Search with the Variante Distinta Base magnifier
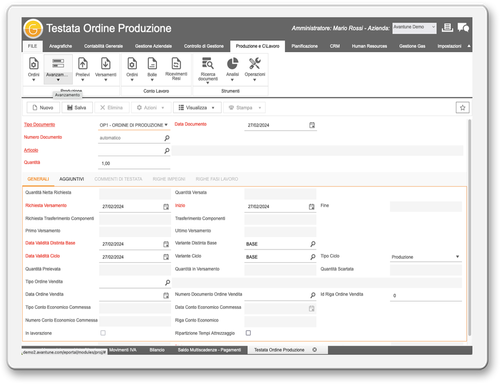 click(312, 244)
